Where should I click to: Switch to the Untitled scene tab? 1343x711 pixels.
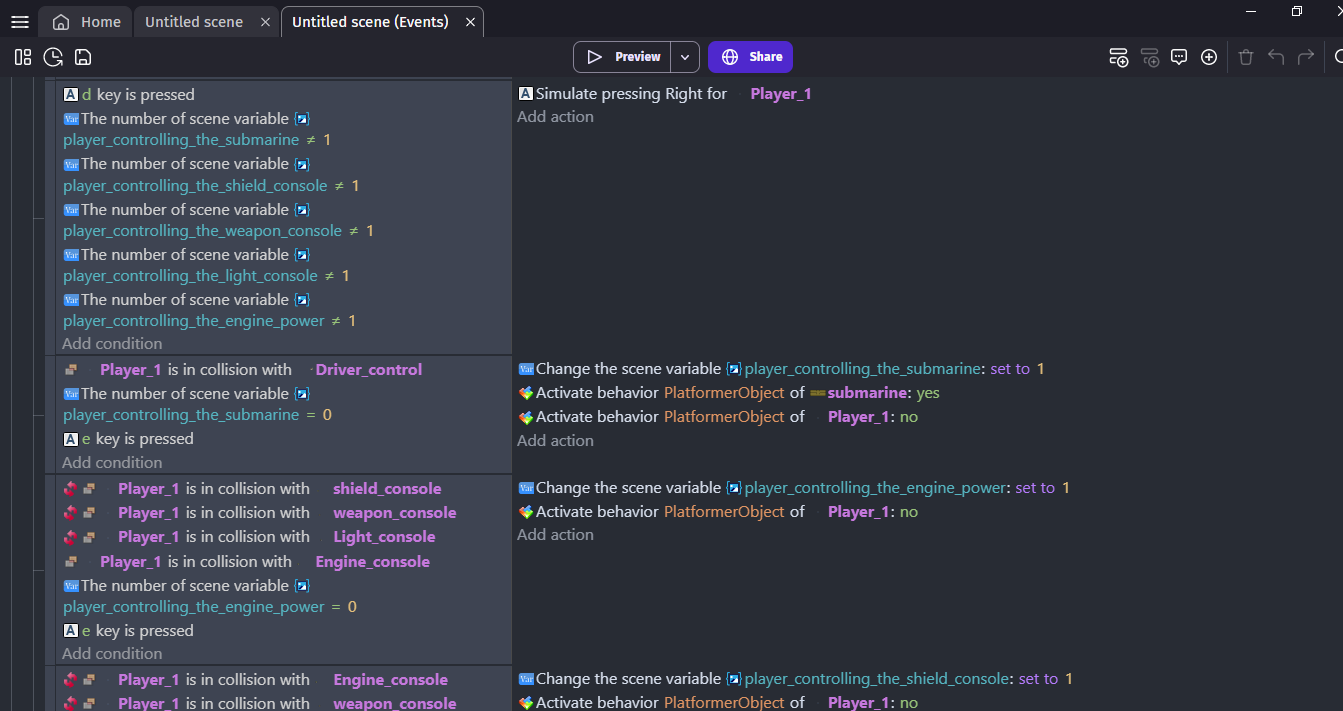194,22
